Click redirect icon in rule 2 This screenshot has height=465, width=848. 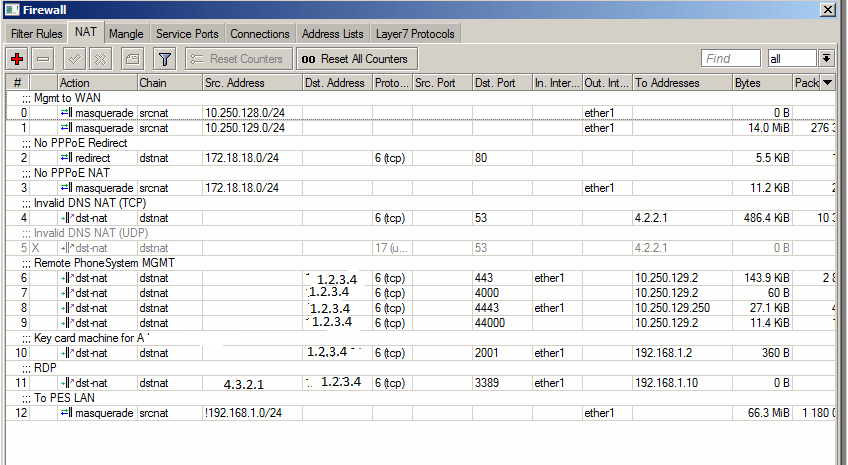click(x=67, y=158)
